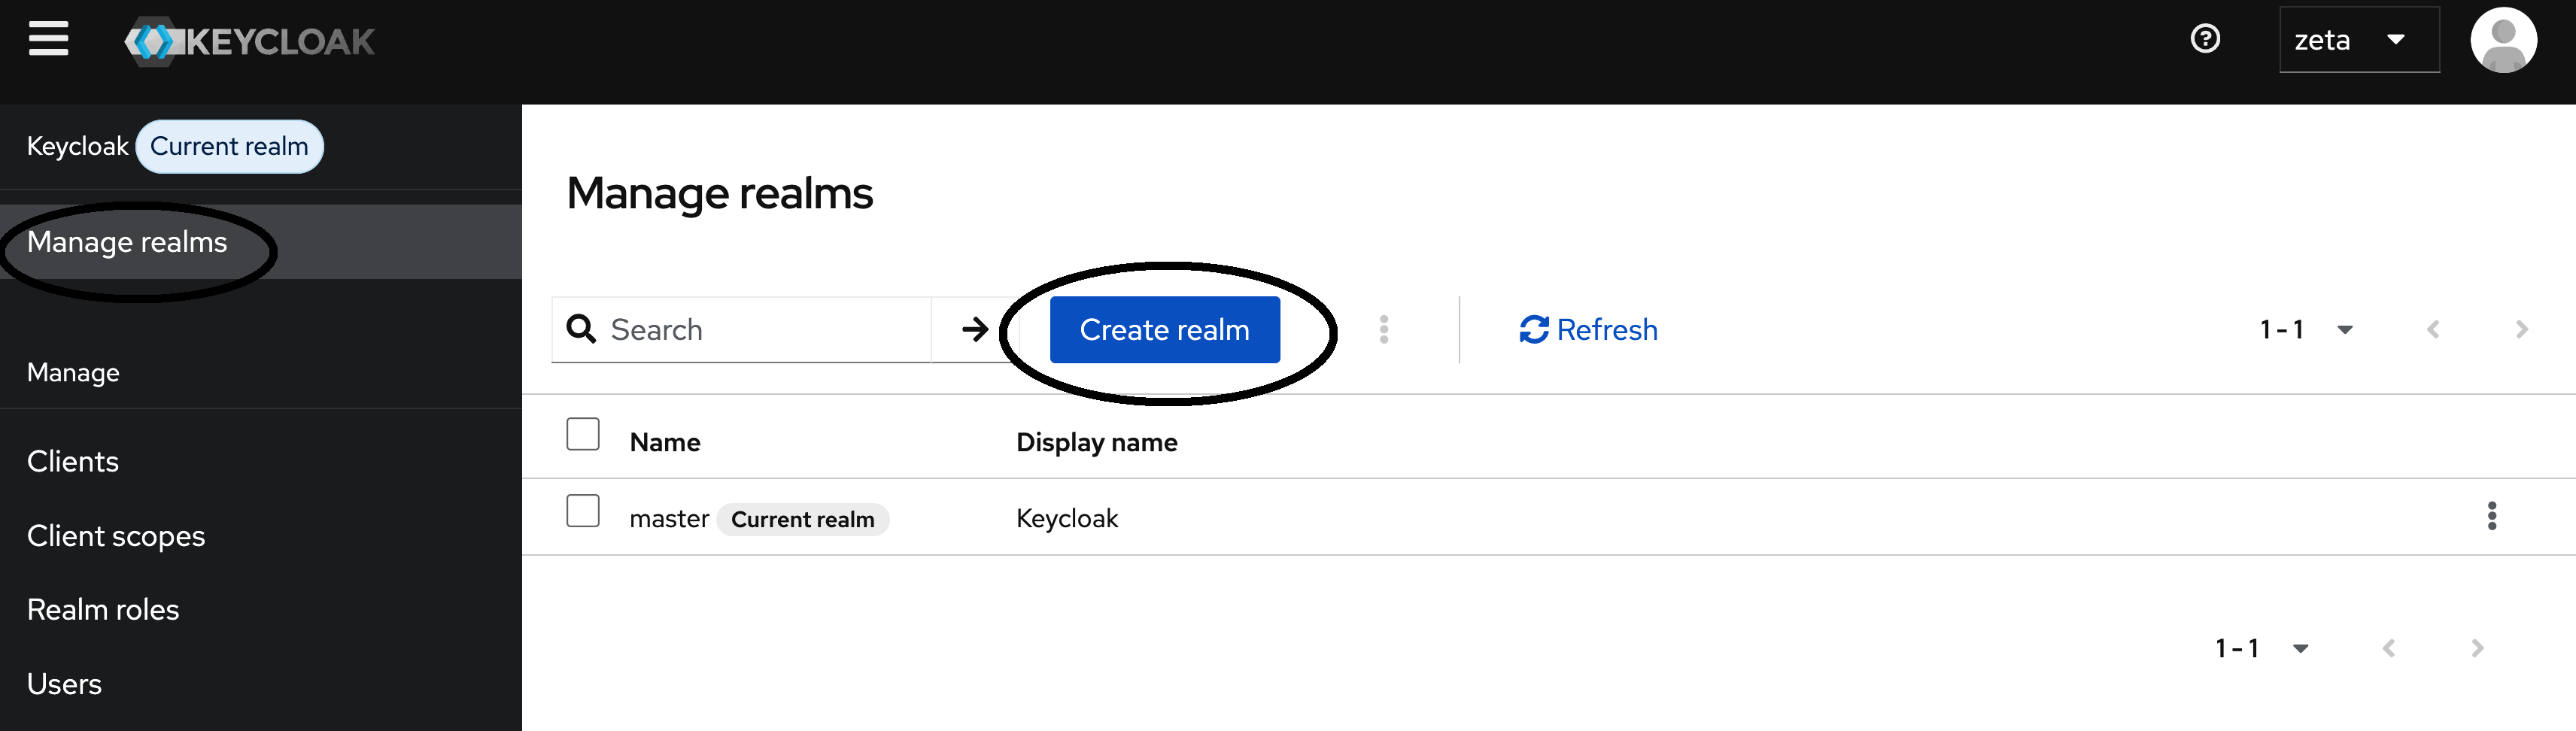Click the Keycloak logo
Image resolution: width=2576 pixels, height=731 pixels.
click(x=250, y=41)
